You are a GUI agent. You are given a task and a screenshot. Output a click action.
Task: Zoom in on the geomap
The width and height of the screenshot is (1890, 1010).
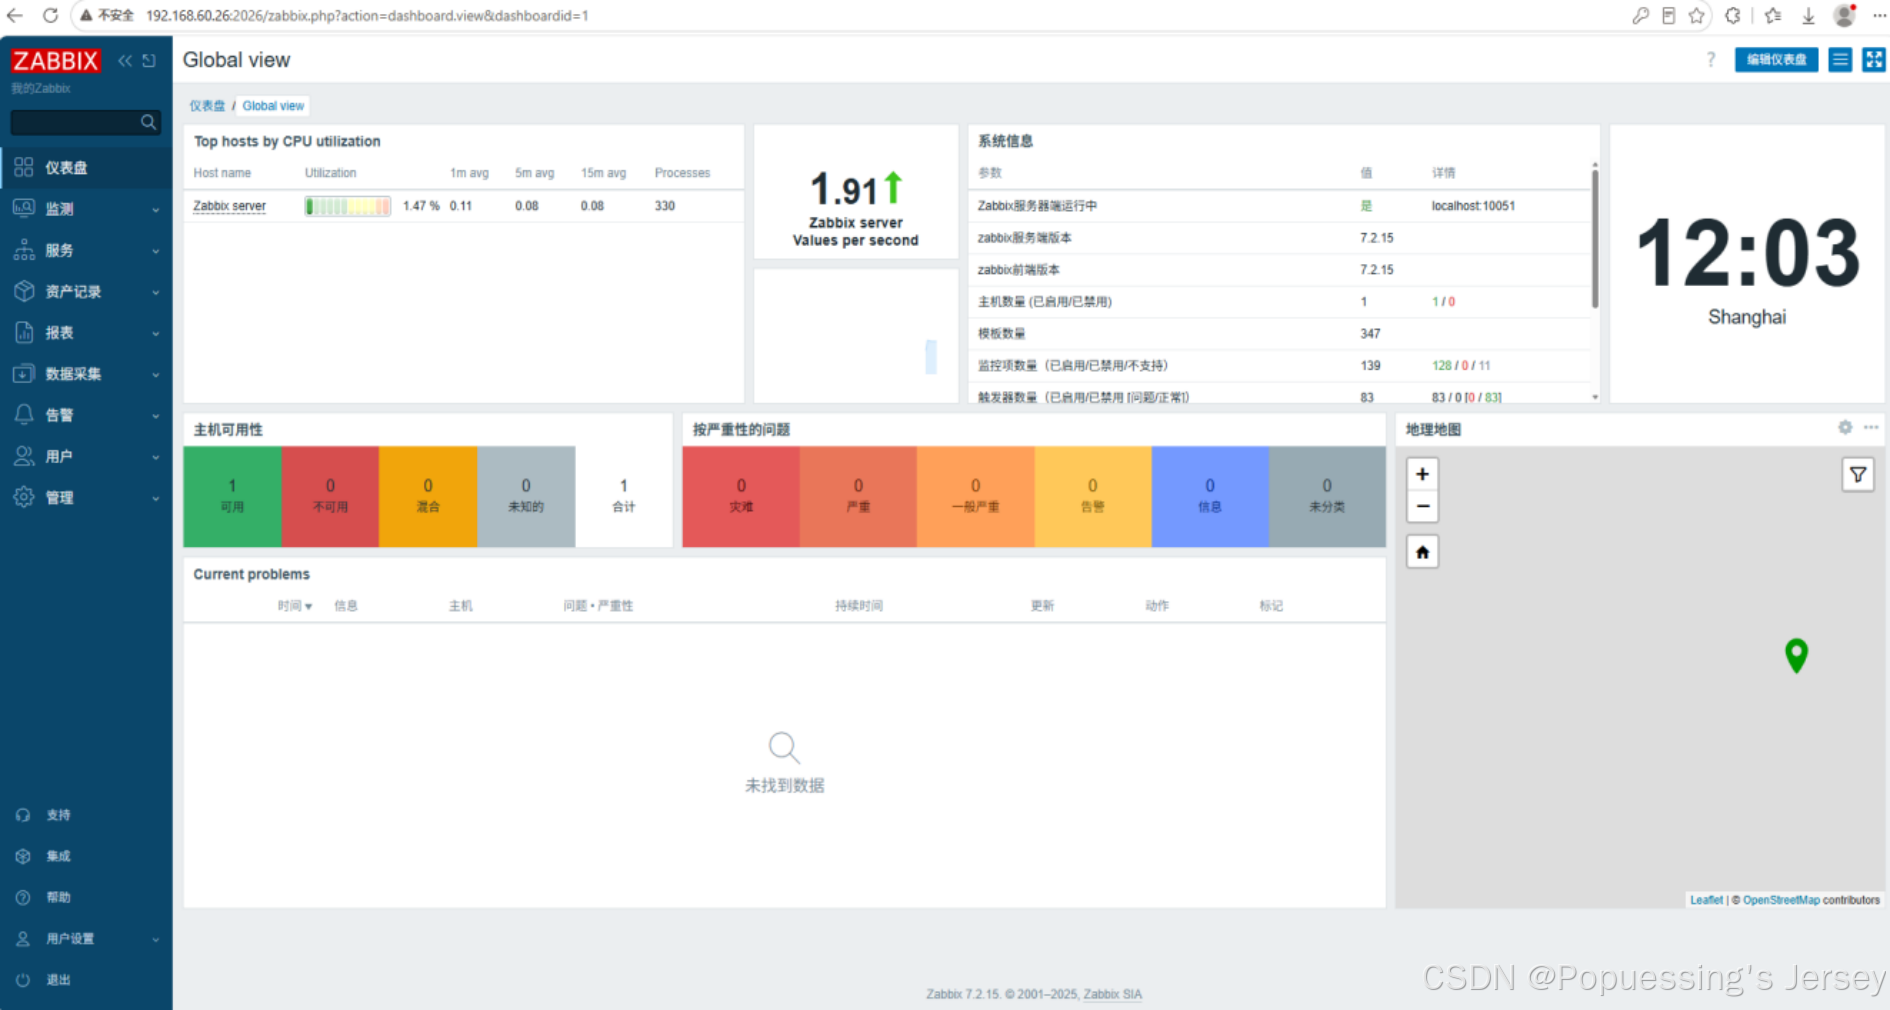1422,474
